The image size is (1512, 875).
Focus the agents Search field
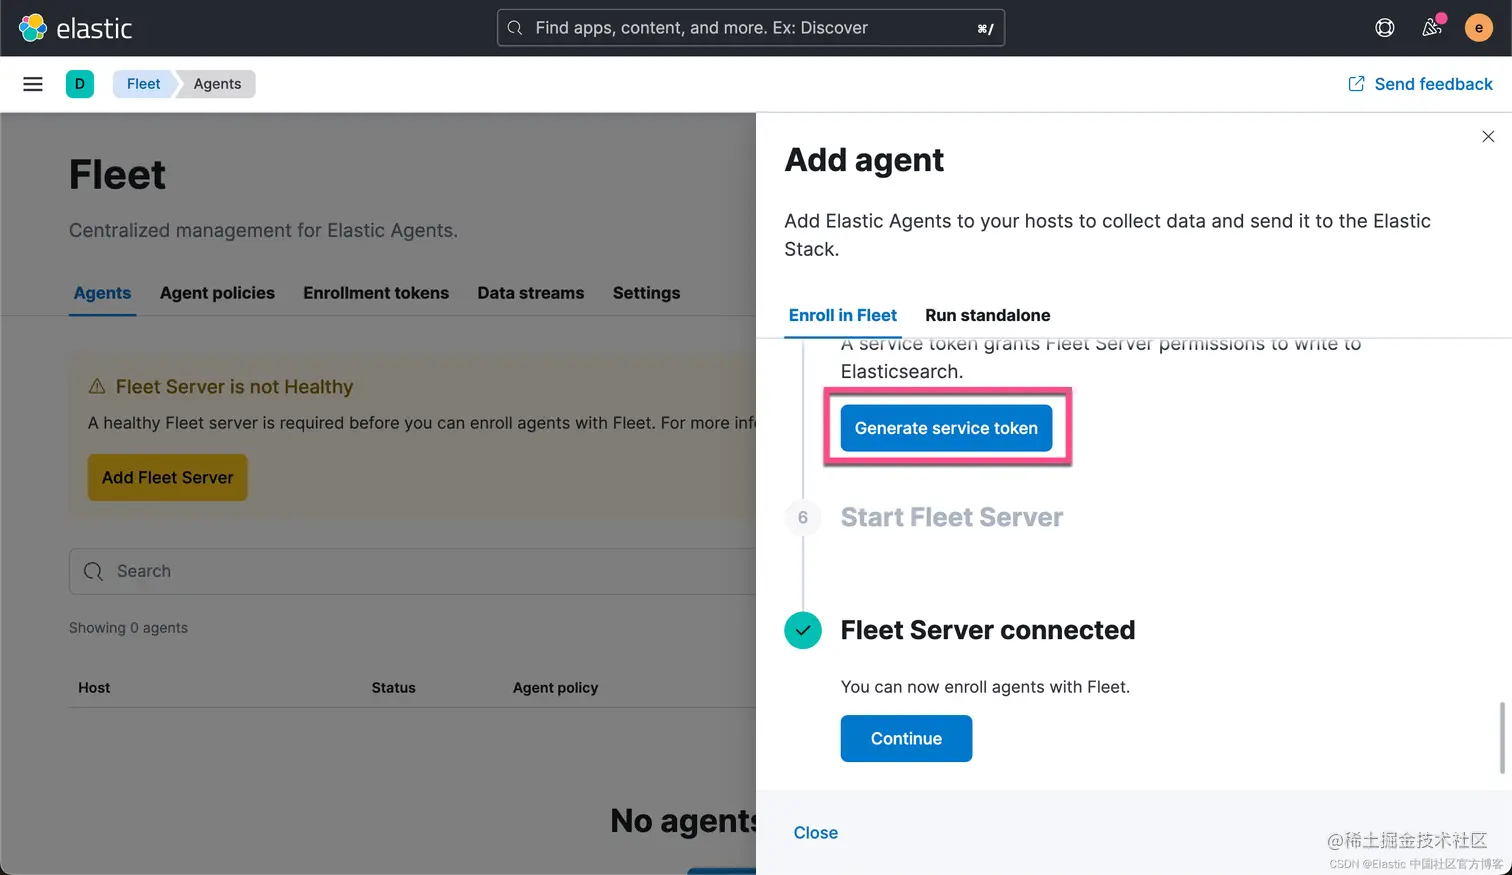(412, 571)
